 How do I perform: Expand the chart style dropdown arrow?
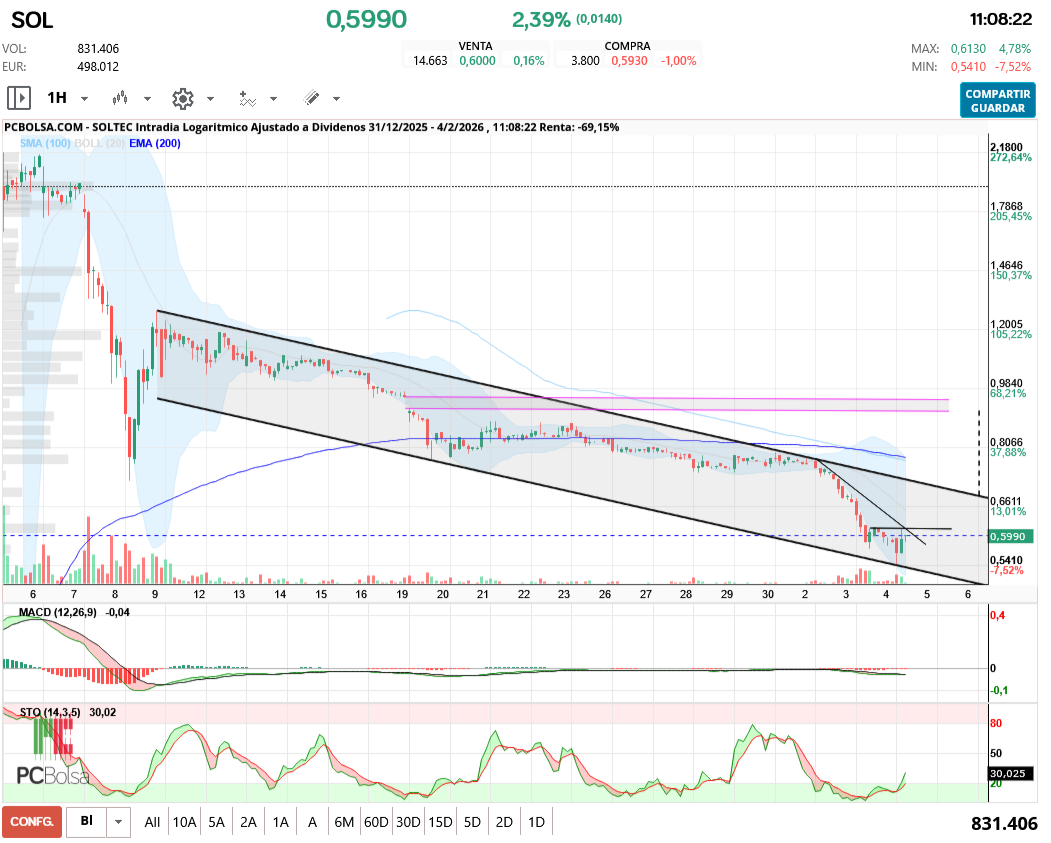(x=146, y=98)
